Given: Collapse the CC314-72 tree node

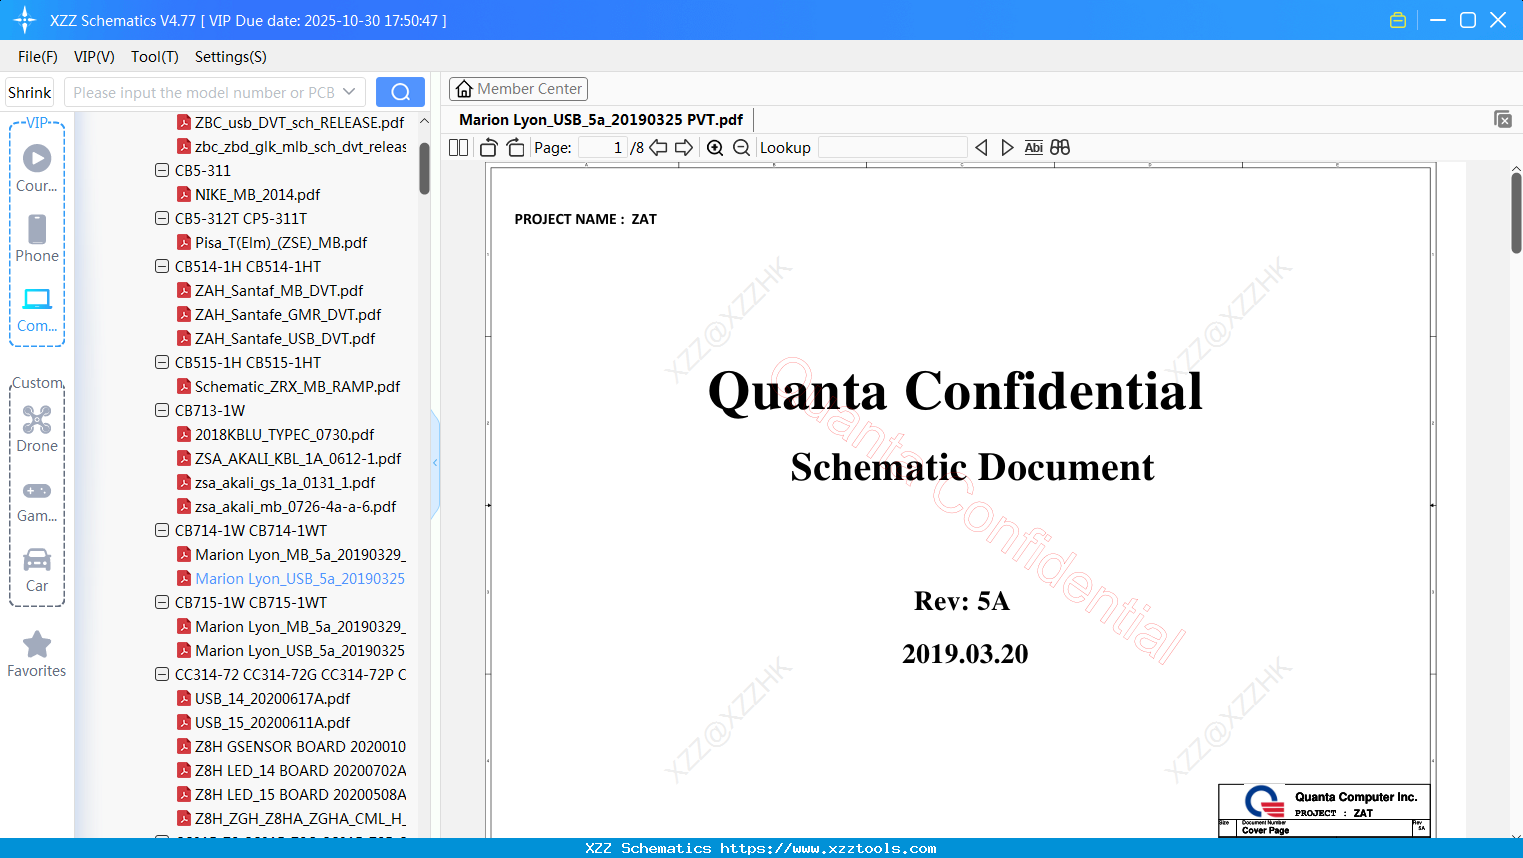Looking at the screenshot, I should (162, 674).
